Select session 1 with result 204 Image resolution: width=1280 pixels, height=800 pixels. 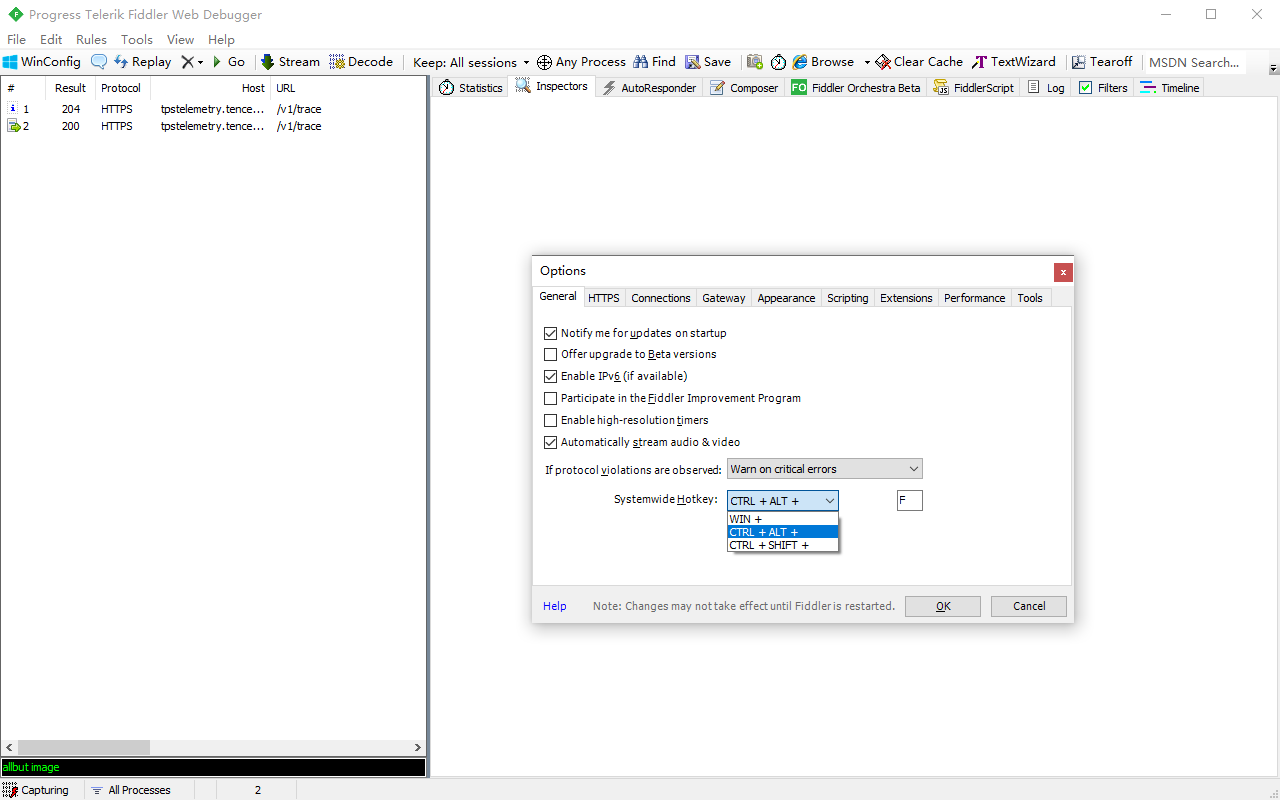[x=213, y=109]
